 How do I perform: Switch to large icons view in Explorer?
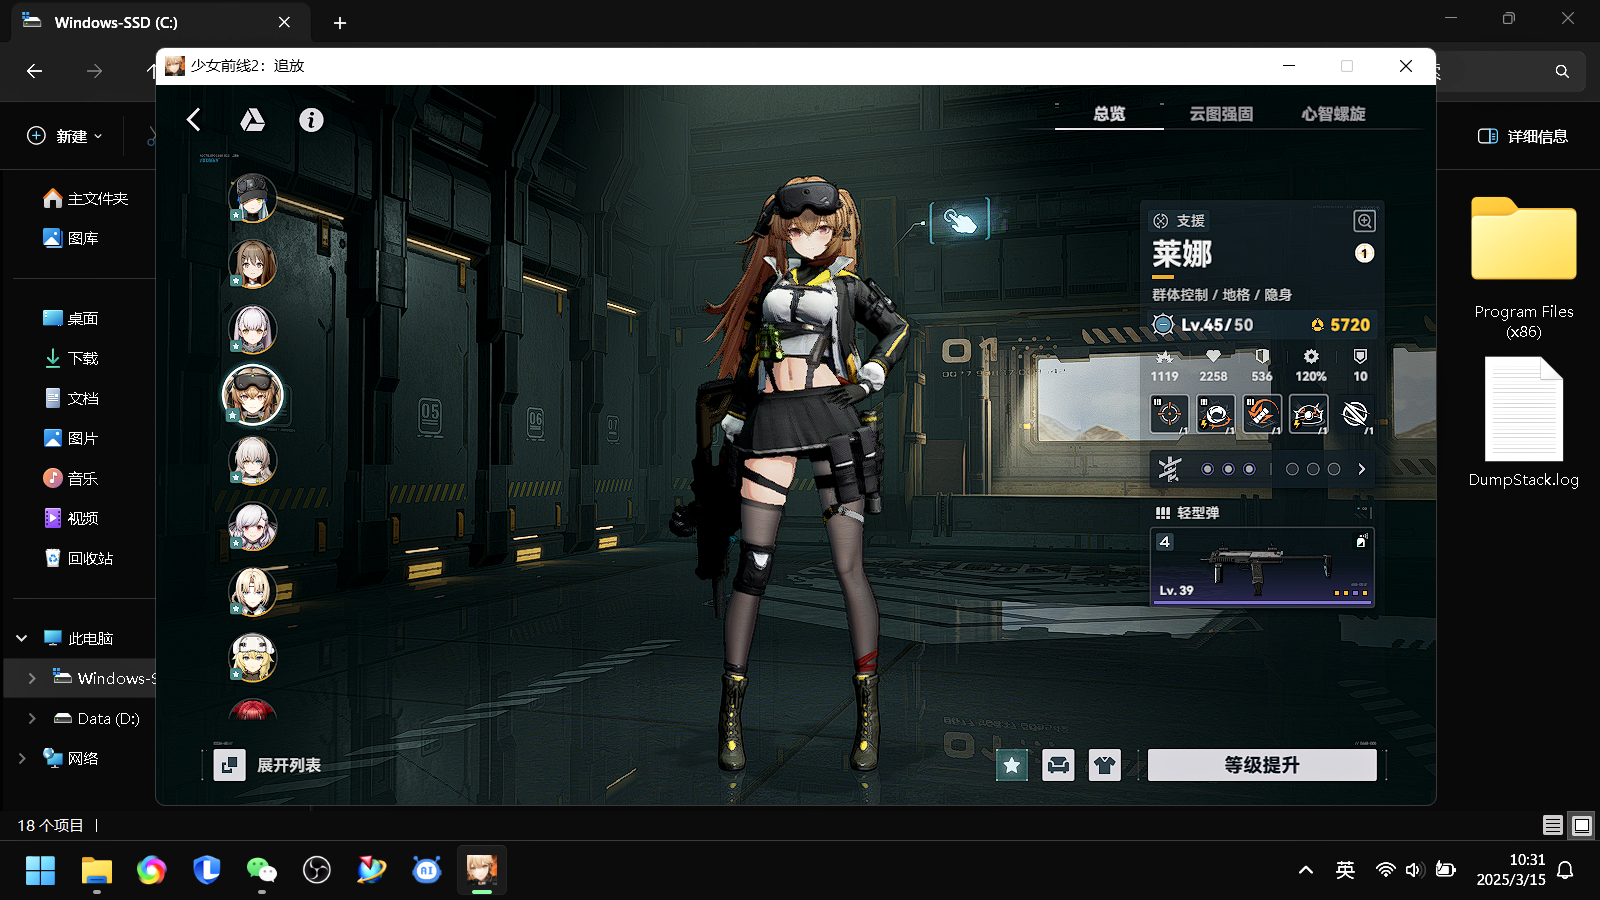point(1582,825)
